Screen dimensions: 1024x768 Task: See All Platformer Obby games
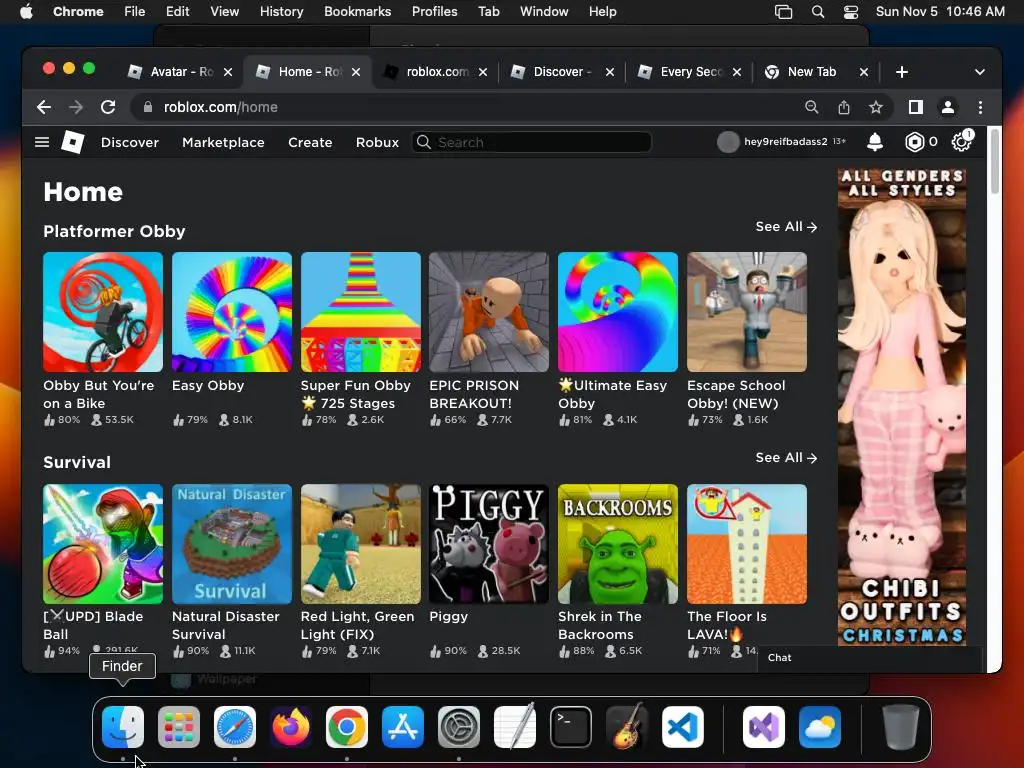click(x=786, y=227)
